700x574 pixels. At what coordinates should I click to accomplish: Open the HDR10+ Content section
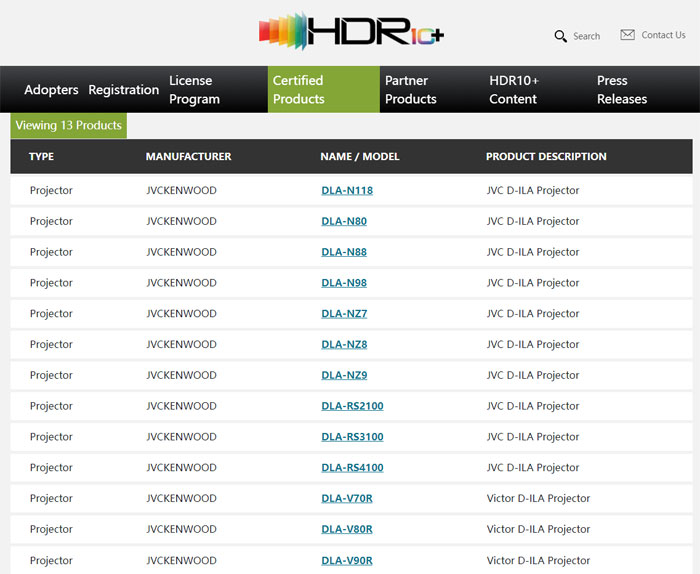[x=514, y=90]
